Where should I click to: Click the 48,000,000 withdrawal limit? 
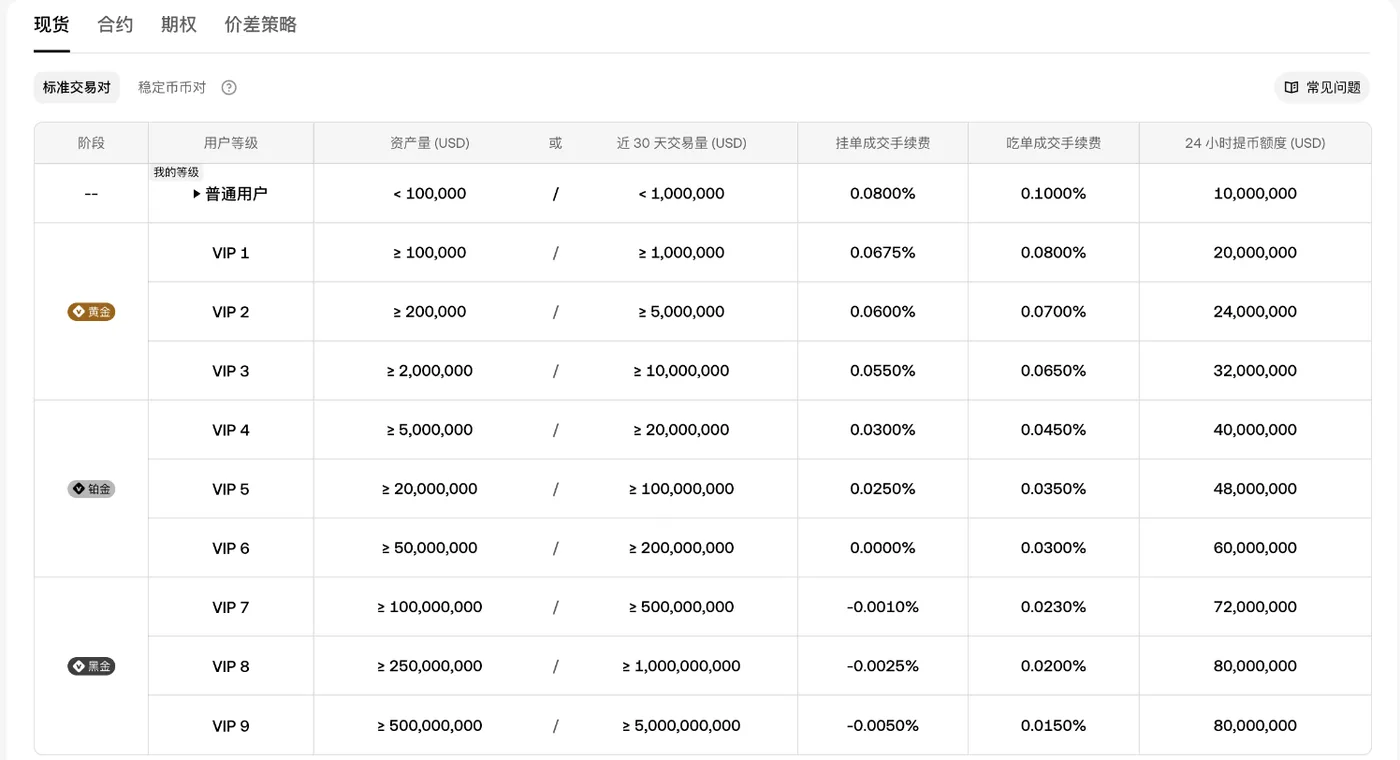click(1255, 489)
